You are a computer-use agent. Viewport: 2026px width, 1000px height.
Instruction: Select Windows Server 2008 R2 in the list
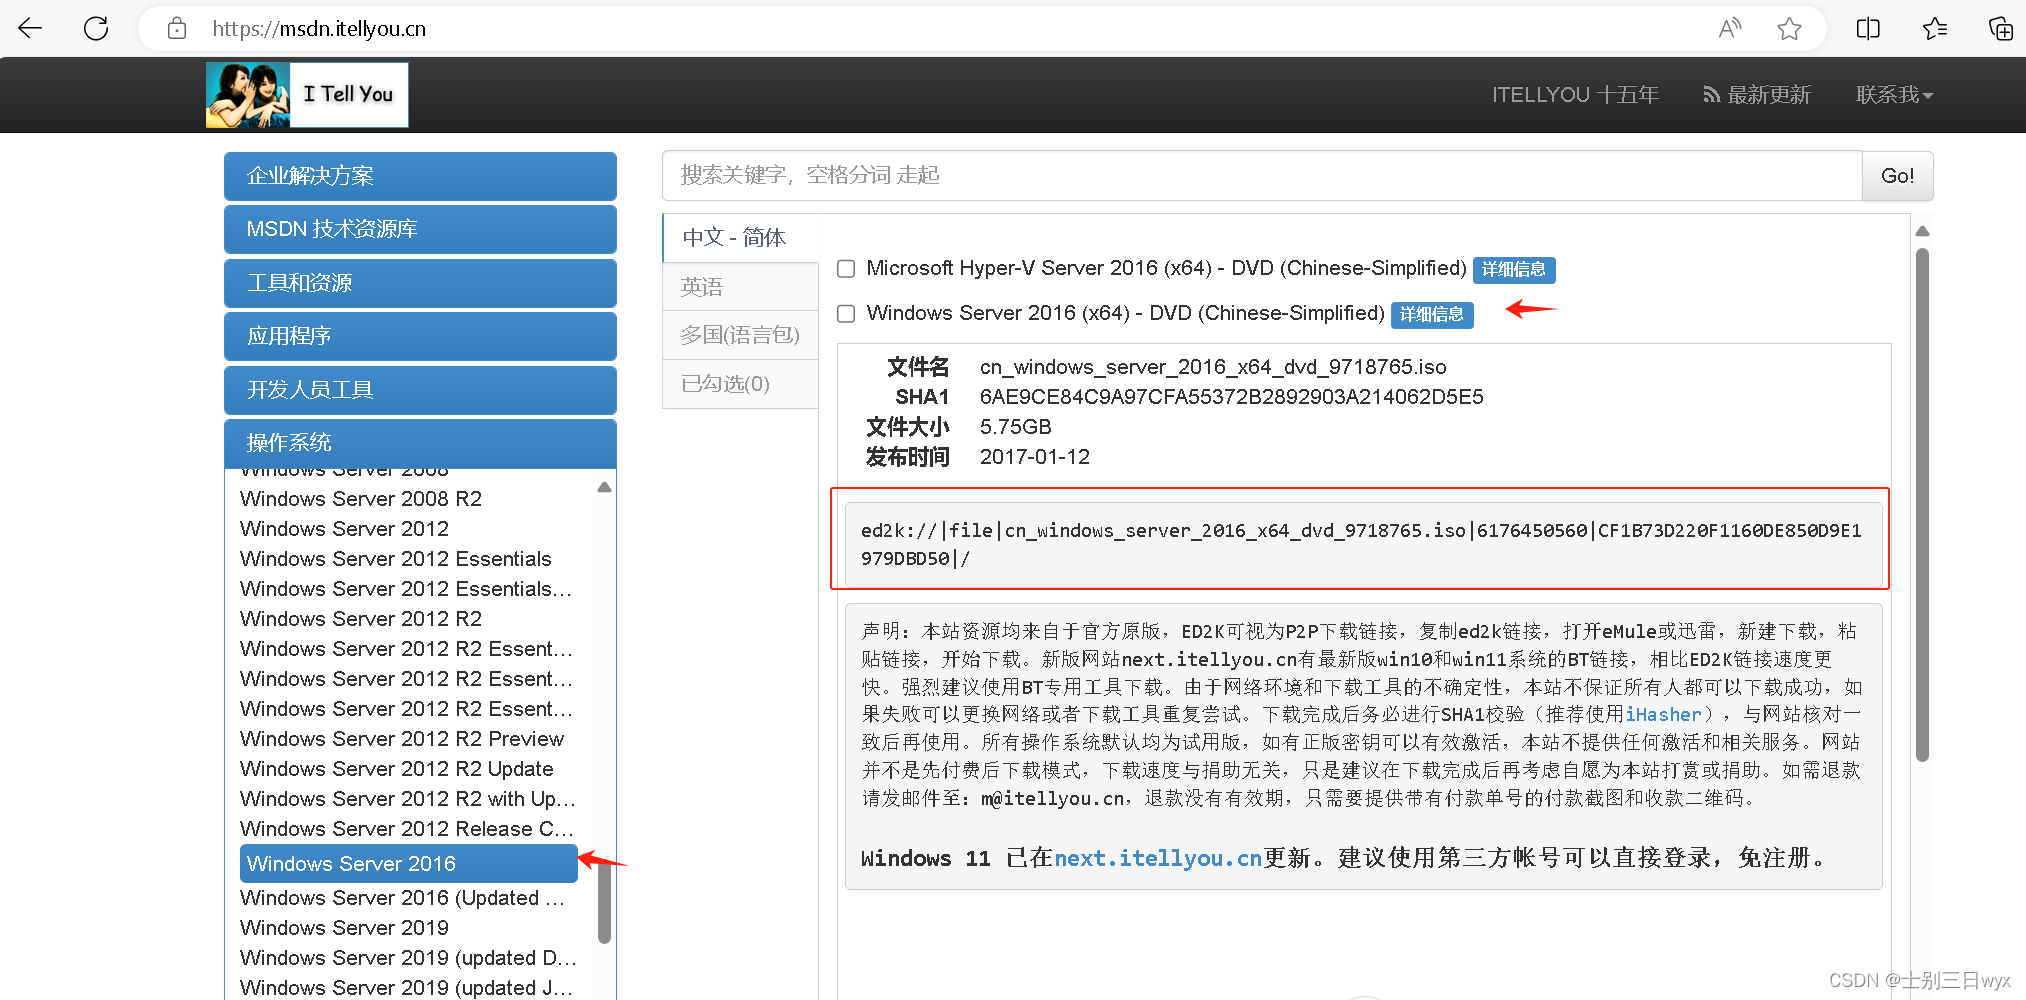pos(361,499)
